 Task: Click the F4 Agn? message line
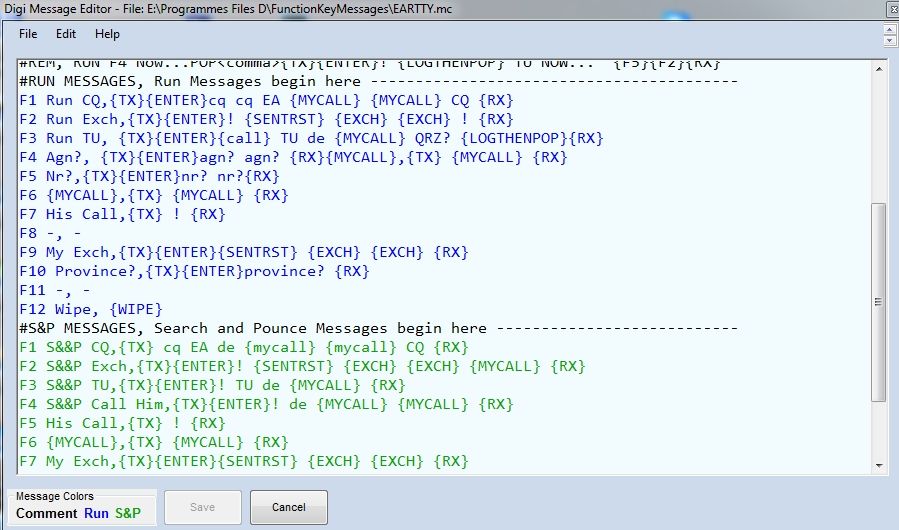click(293, 157)
